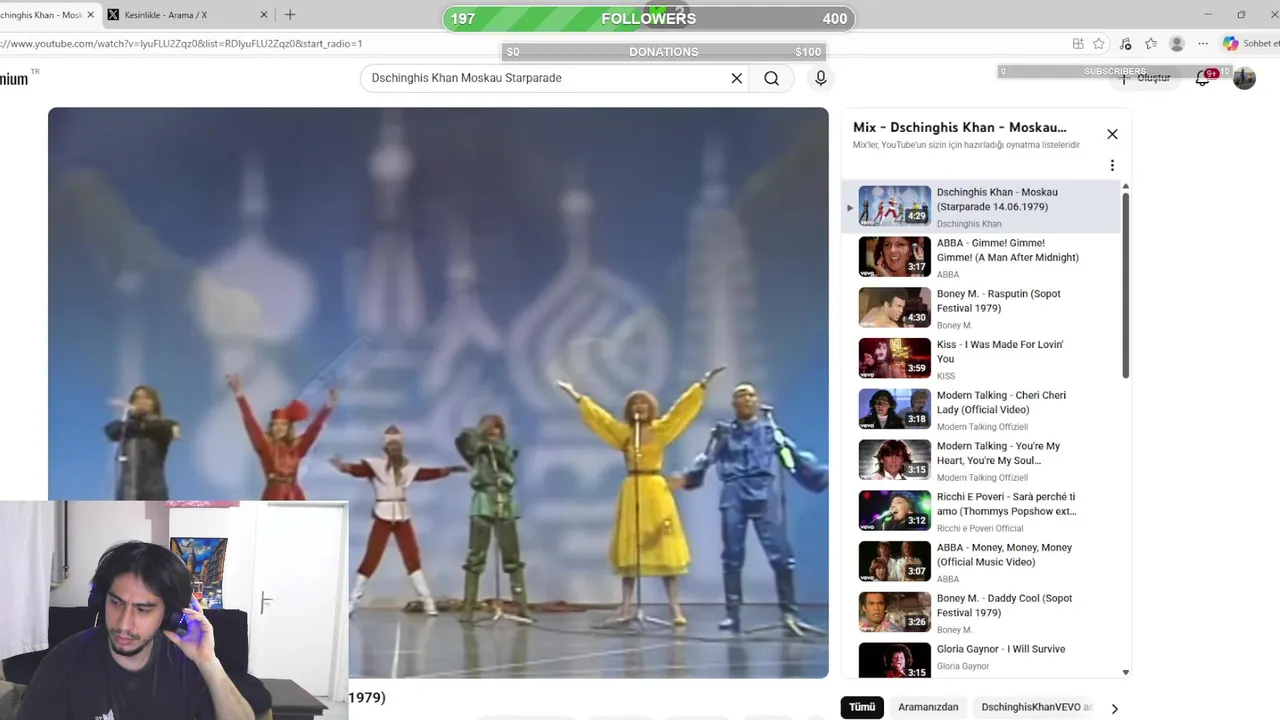Click title 'Boney M. - Rasputin (Sopot Festival 1979)'
This screenshot has height=720, width=1280.
point(998,301)
